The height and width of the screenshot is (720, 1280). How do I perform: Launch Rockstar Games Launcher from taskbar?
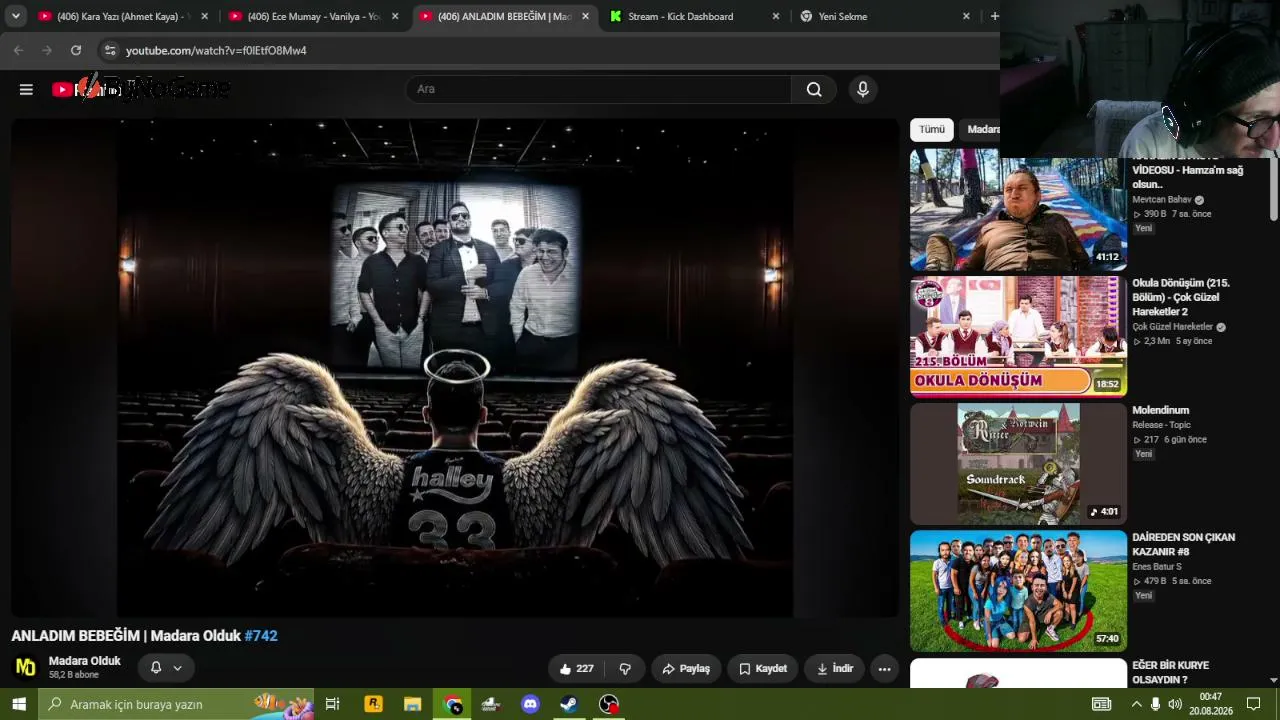point(373,704)
